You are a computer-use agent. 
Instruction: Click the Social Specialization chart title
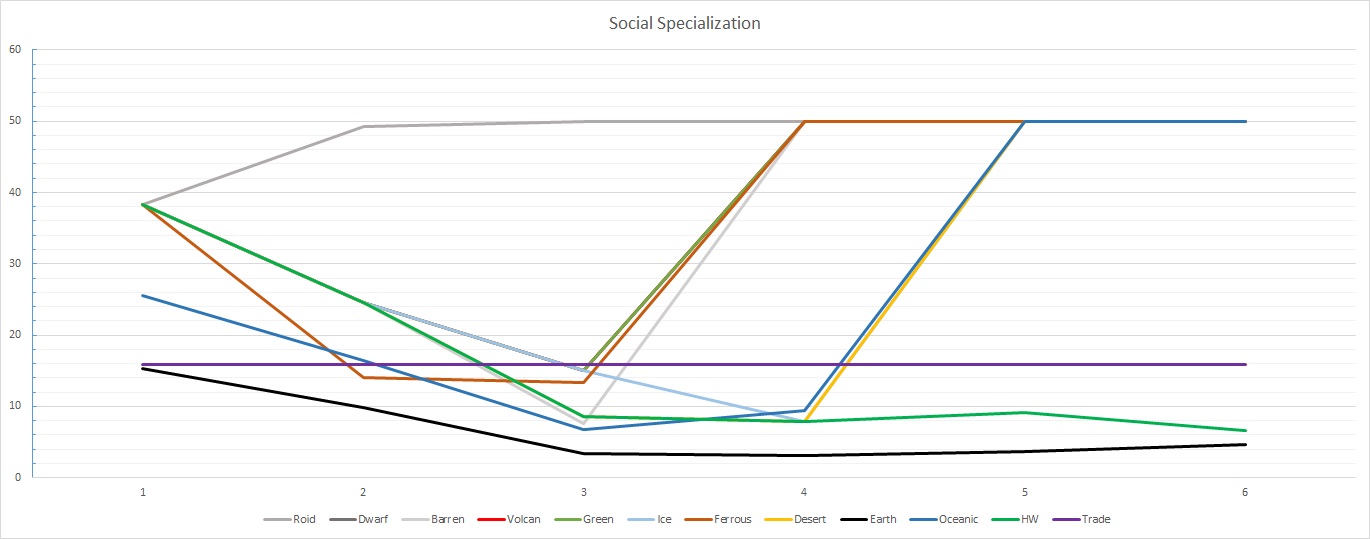coord(684,23)
